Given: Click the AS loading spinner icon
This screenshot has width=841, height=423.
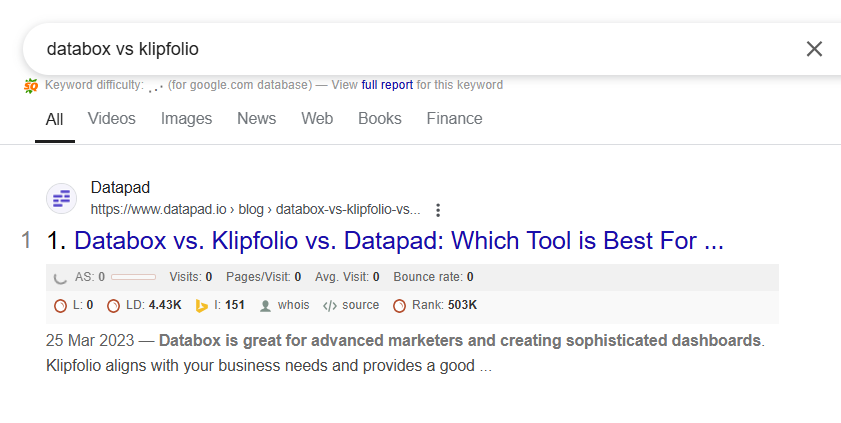Looking at the screenshot, I should tap(60, 278).
